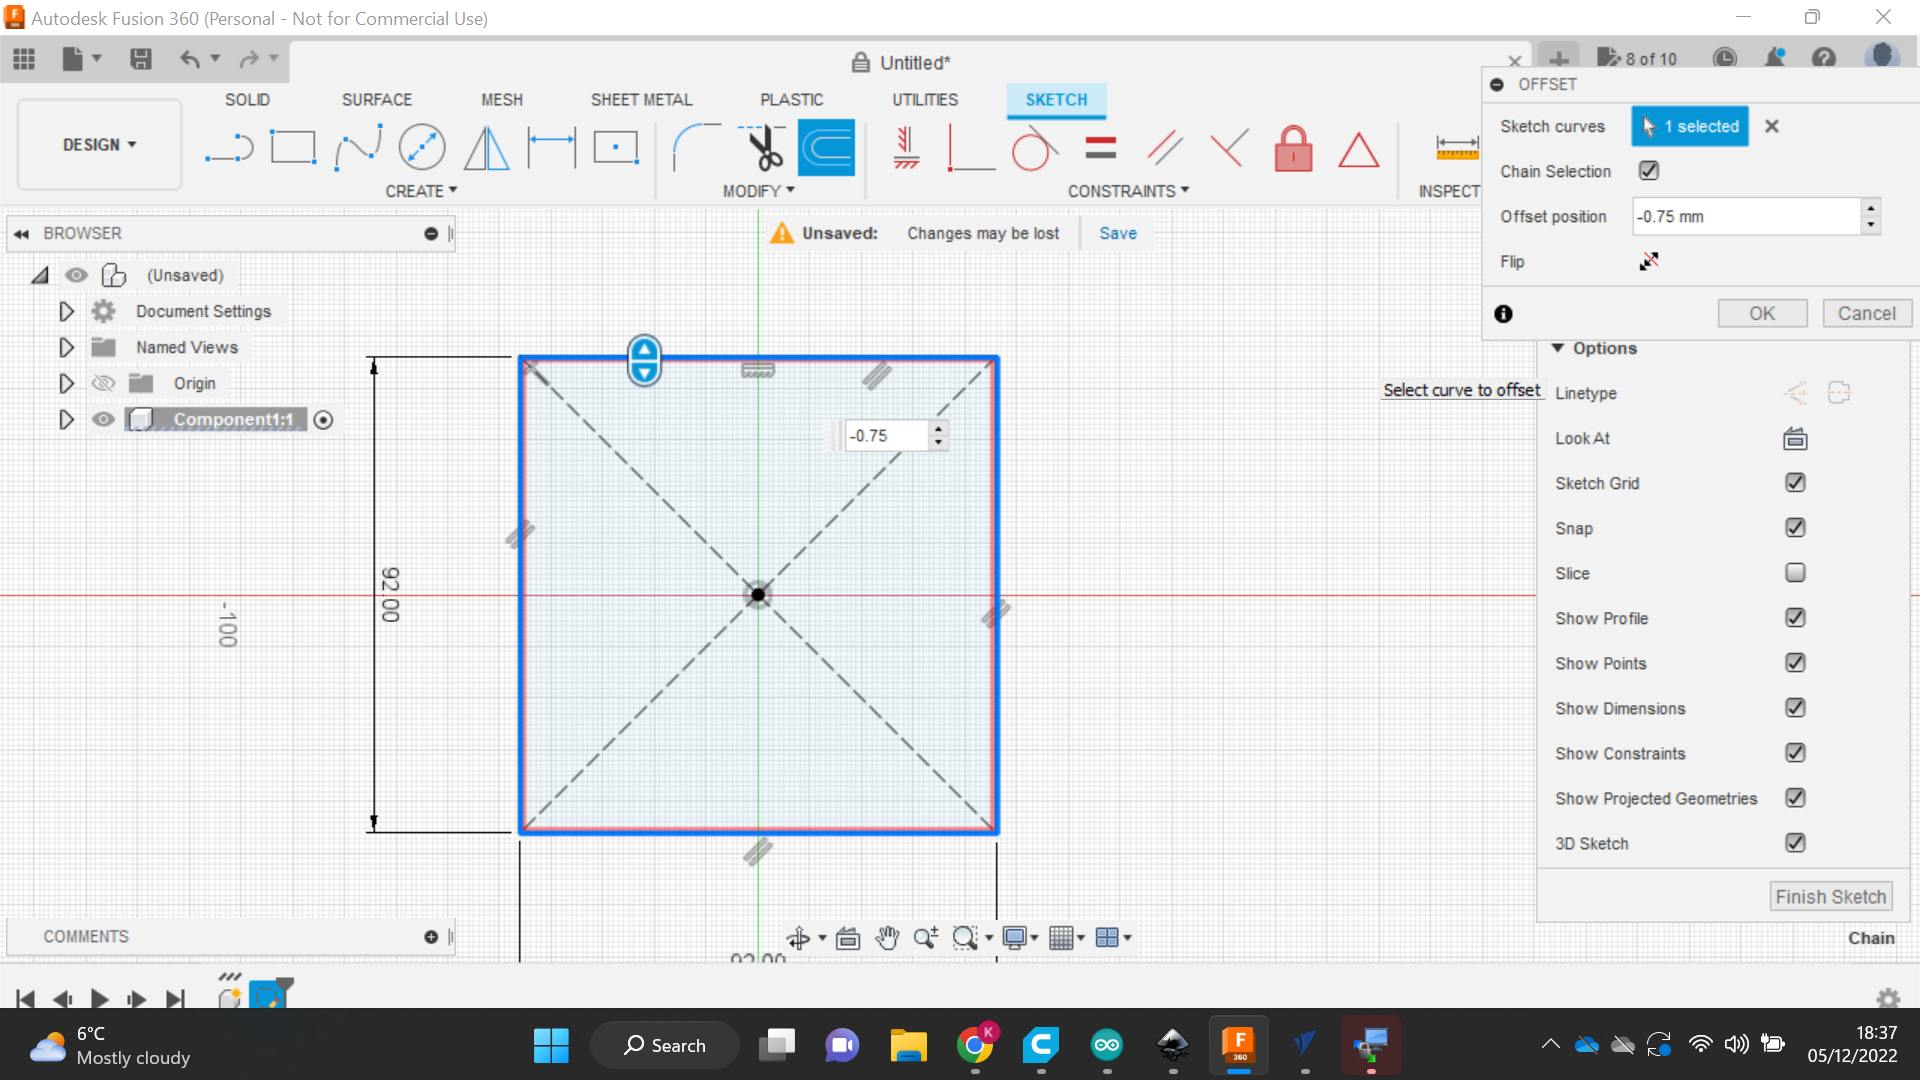Screen dimensions: 1920x1080
Task: Select the Fit Point Spline tool
Action: coord(357,148)
